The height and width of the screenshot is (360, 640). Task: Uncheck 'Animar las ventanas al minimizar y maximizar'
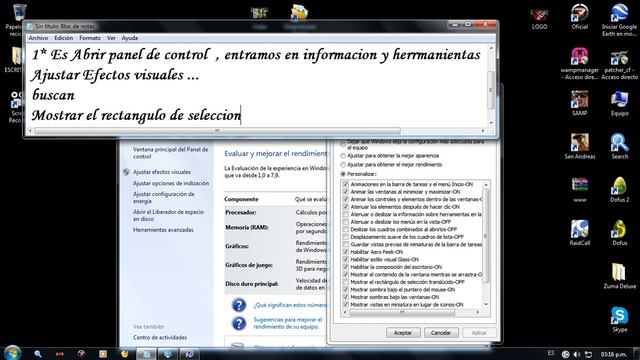click(x=346, y=192)
